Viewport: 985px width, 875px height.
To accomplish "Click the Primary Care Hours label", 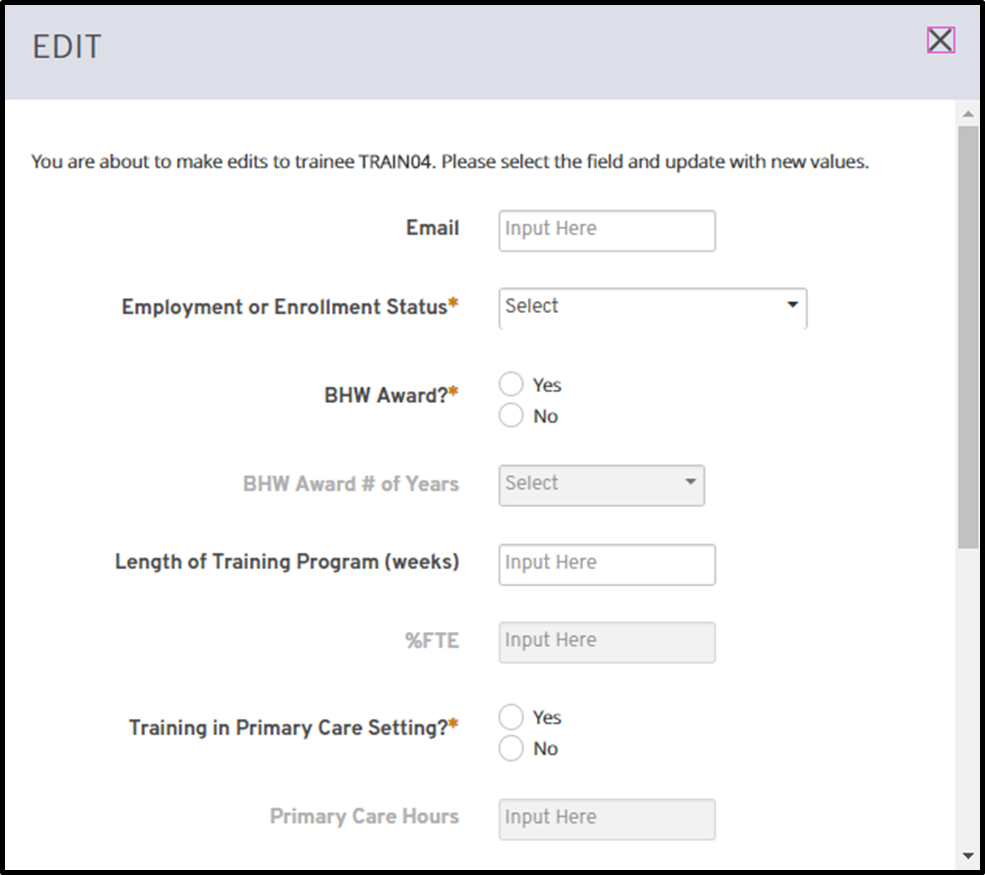I will [x=364, y=816].
